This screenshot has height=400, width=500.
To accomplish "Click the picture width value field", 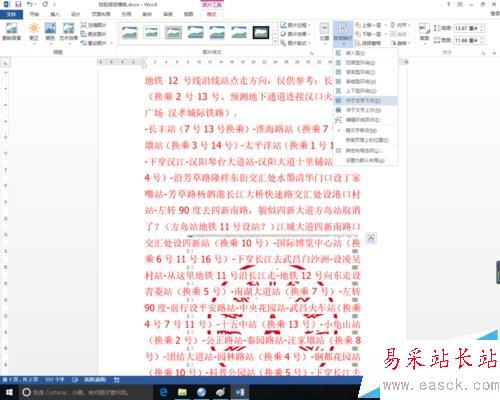I will tap(467, 40).
